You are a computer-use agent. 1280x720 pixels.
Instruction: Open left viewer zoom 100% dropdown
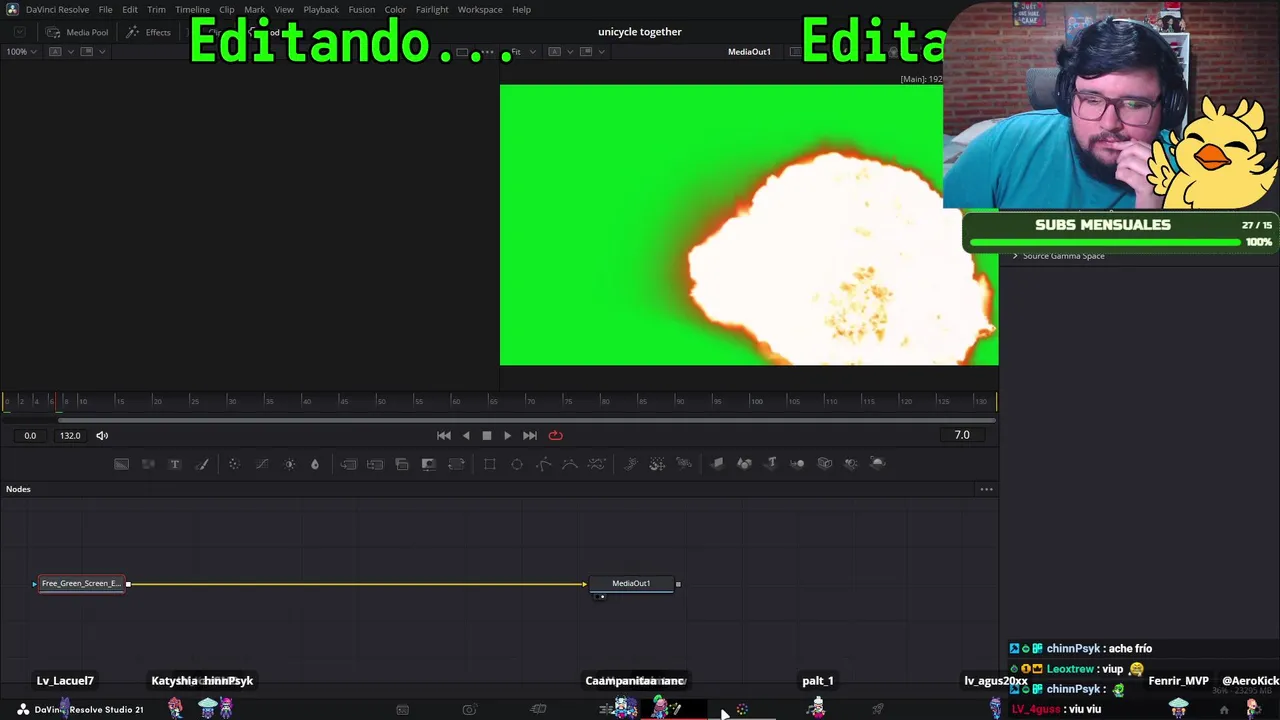coord(20,51)
